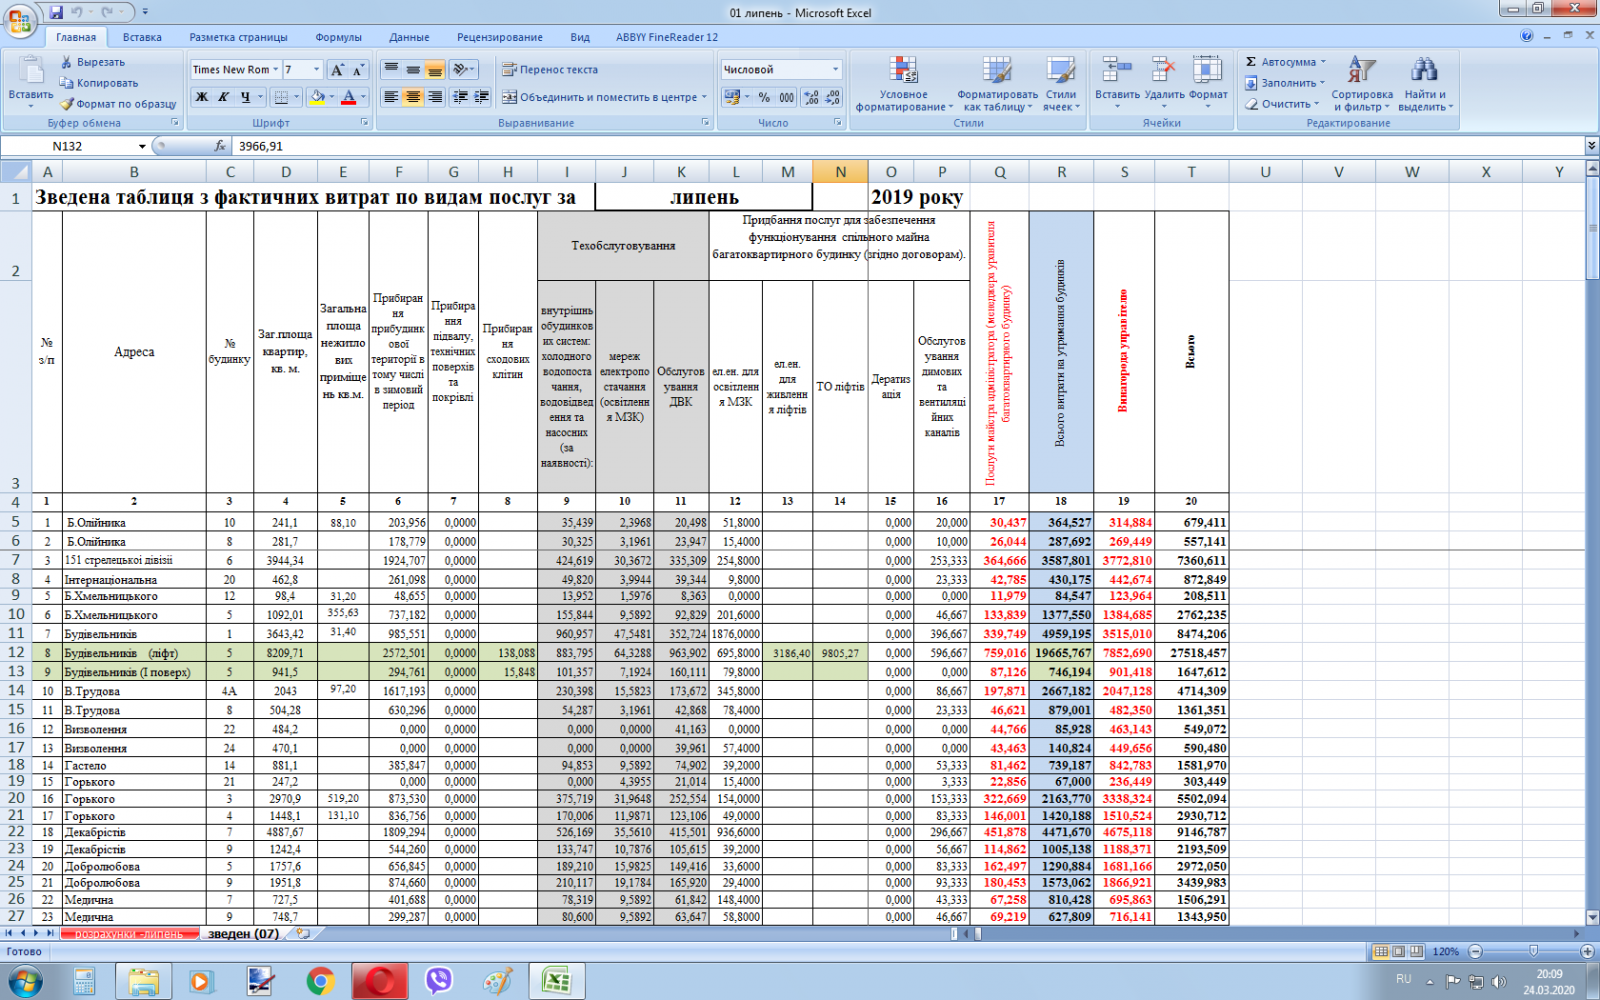Screen dimensions: 1600x1000
Task: Open text orientation options
Action: [463, 70]
